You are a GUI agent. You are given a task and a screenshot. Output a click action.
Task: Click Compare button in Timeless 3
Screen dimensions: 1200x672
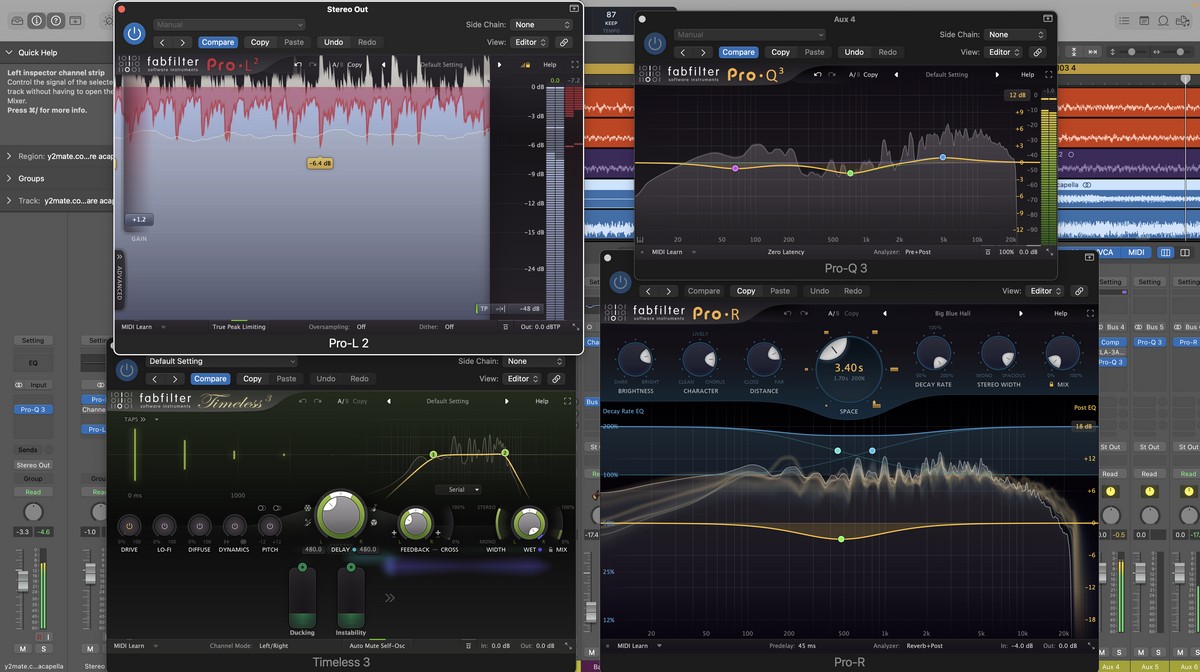pos(210,379)
